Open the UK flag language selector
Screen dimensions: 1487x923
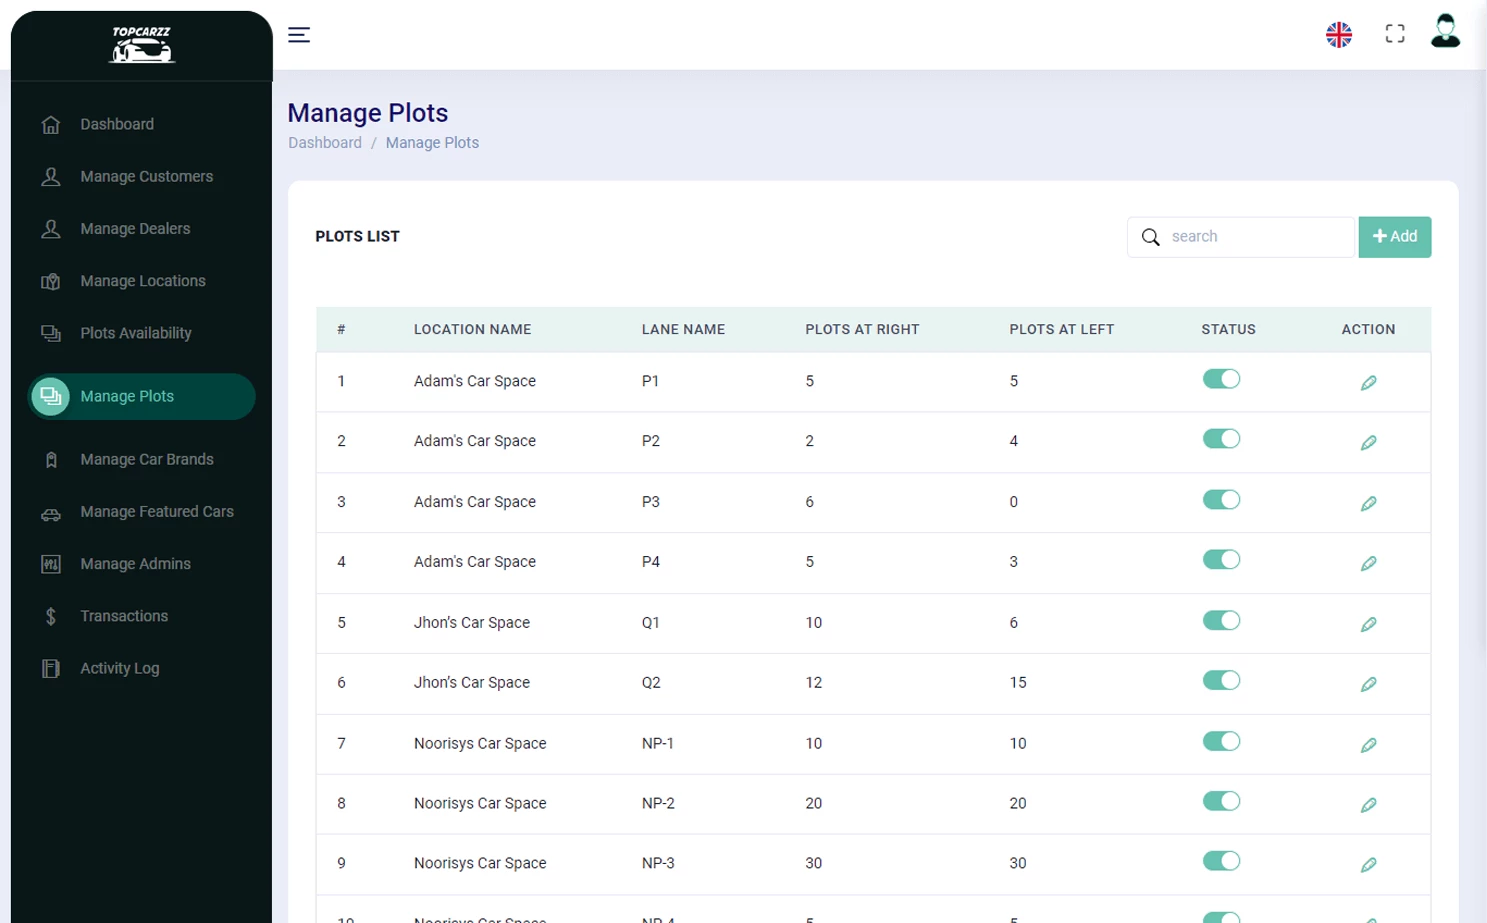(1339, 33)
